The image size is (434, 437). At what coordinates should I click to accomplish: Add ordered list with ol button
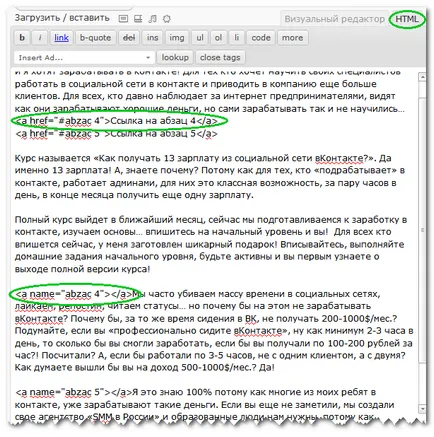click(x=218, y=38)
